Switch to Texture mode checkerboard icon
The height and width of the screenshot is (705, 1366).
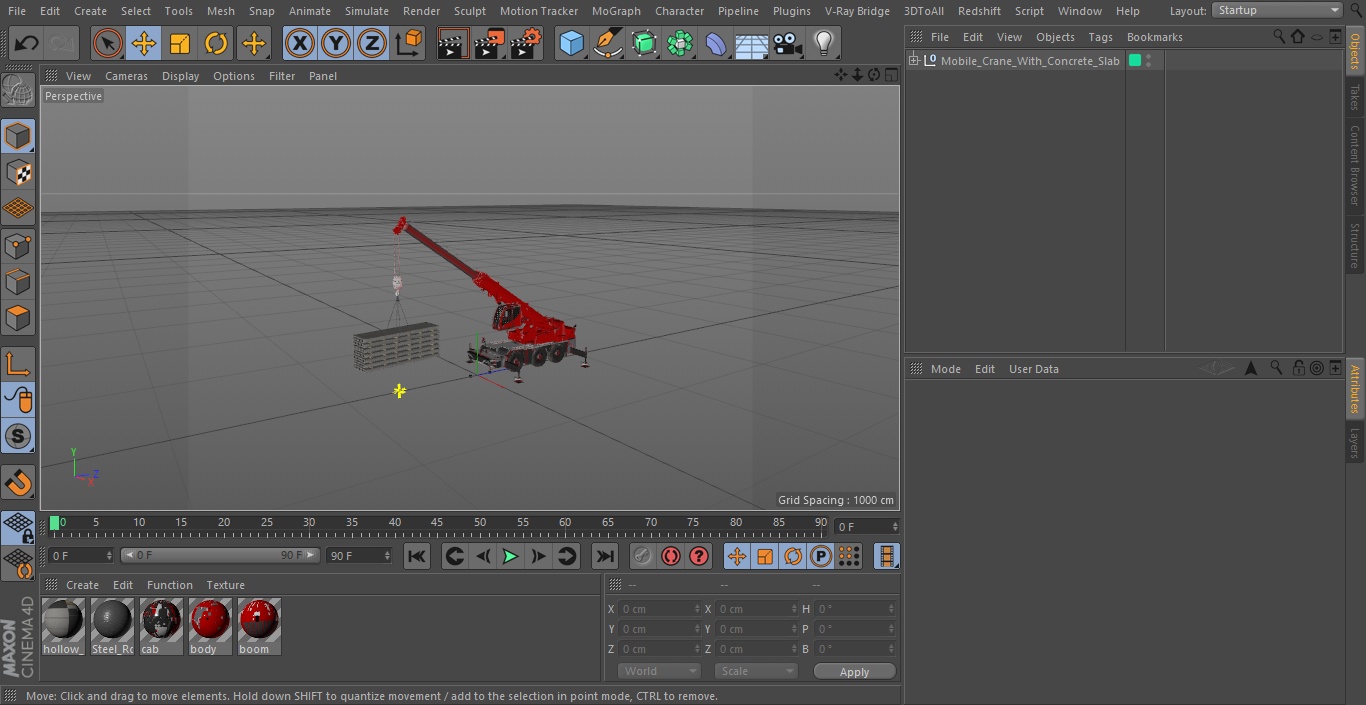click(x=18, y=172)
